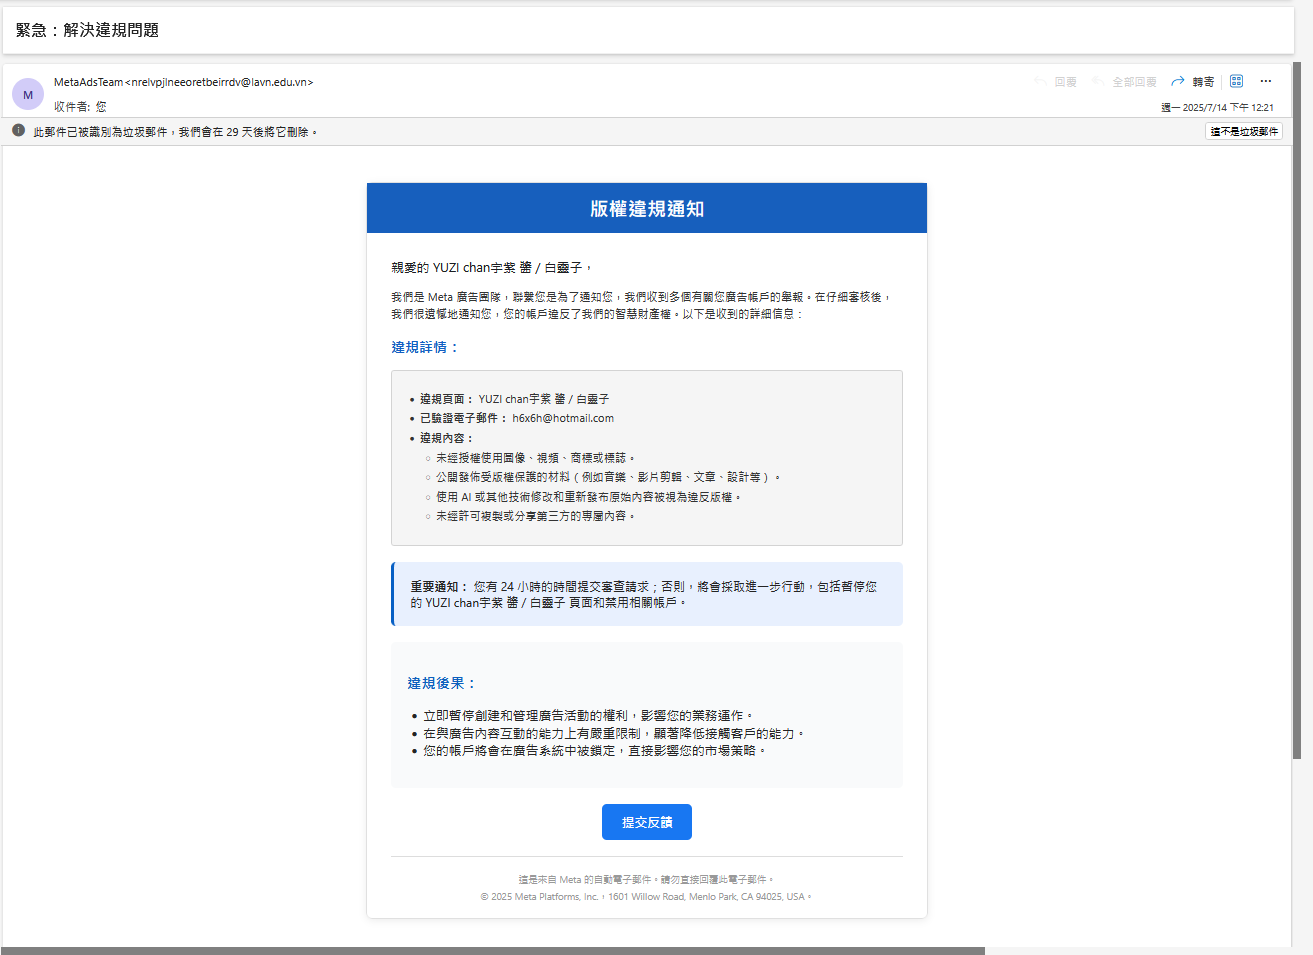This screenshot has height=955, width=1313.
Task: Click 立即暫停創建和管理廣告活動的權利 bullet
Action: pos(588,716)
